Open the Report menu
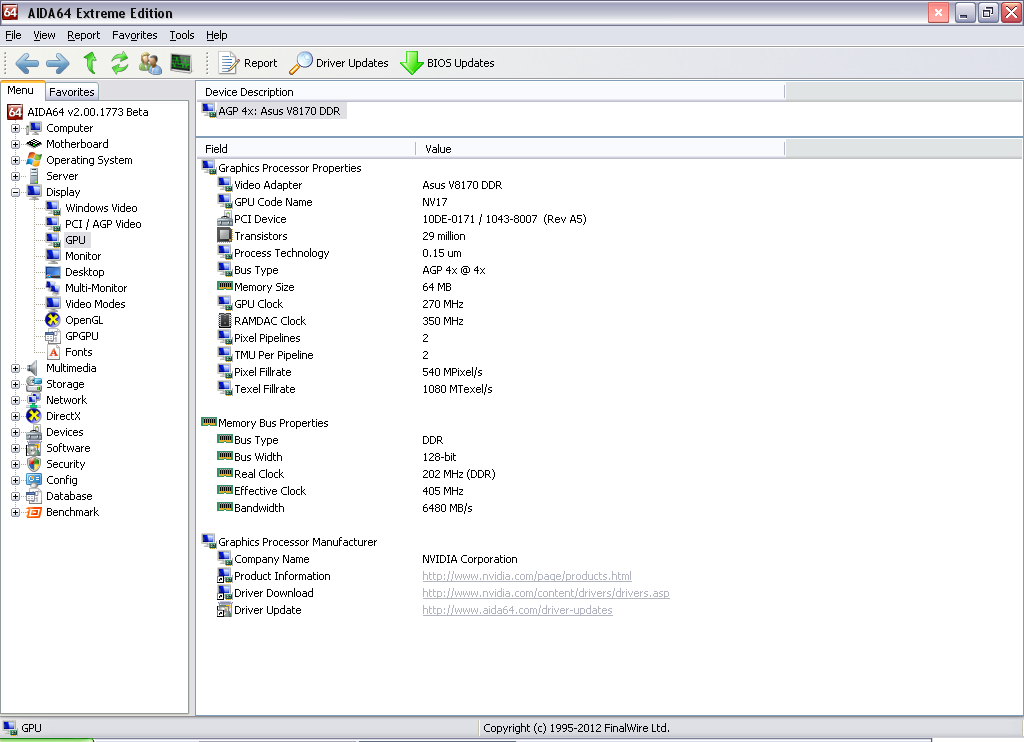 [x=84, y=35]
